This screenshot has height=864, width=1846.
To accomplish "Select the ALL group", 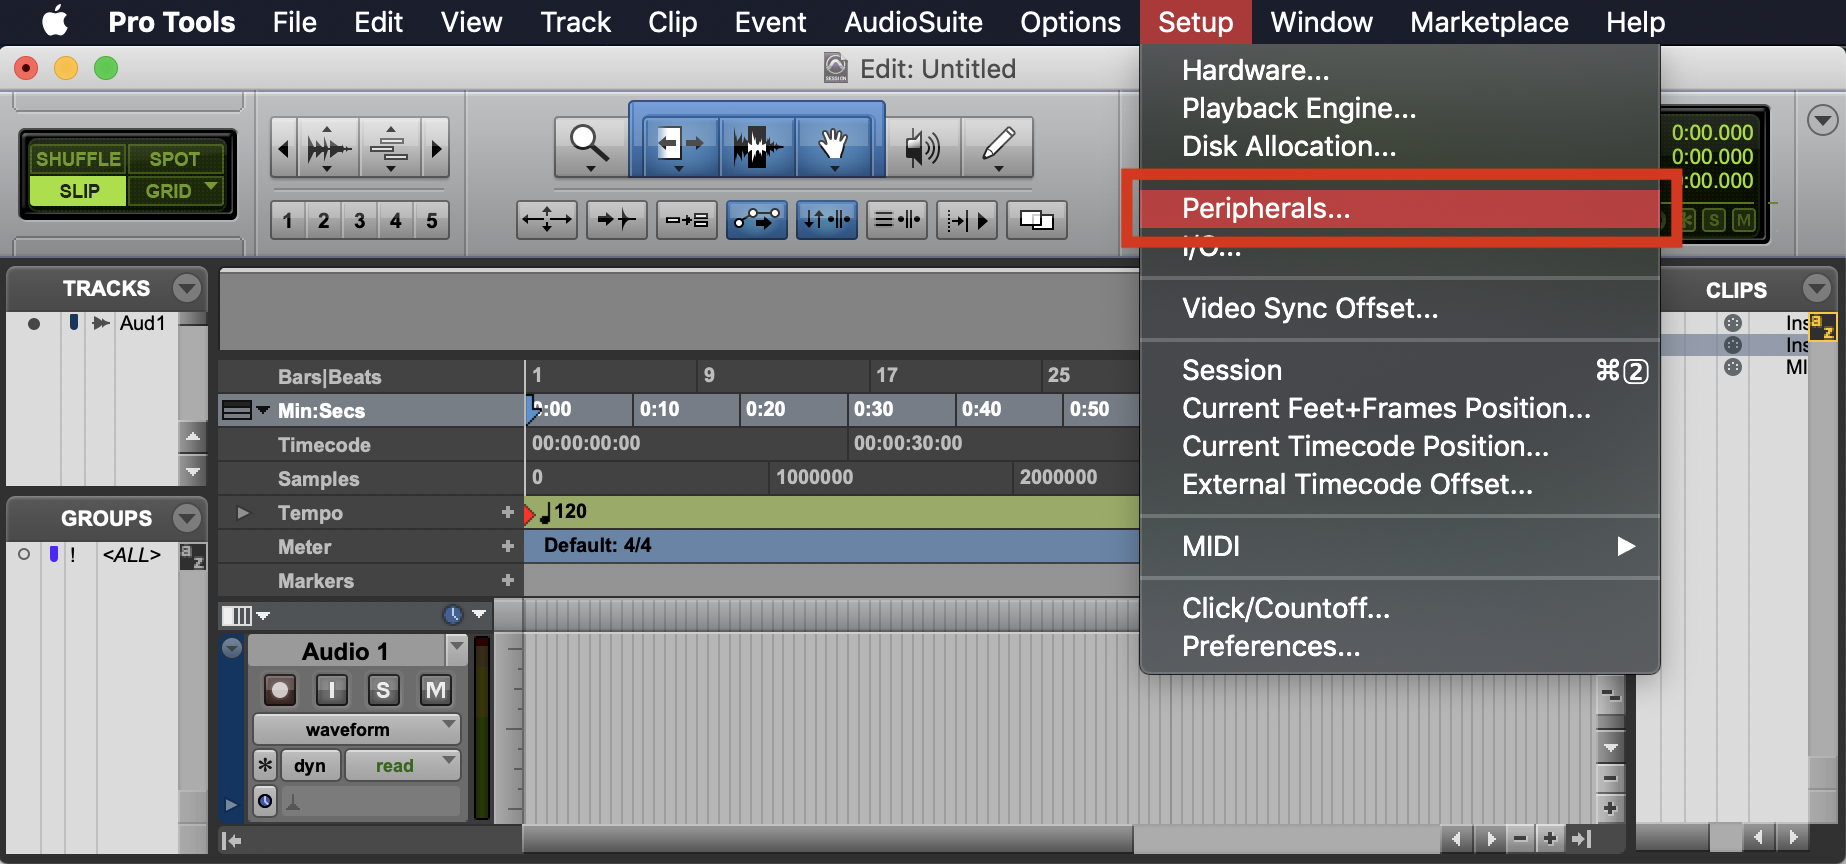I will point(131,555).
